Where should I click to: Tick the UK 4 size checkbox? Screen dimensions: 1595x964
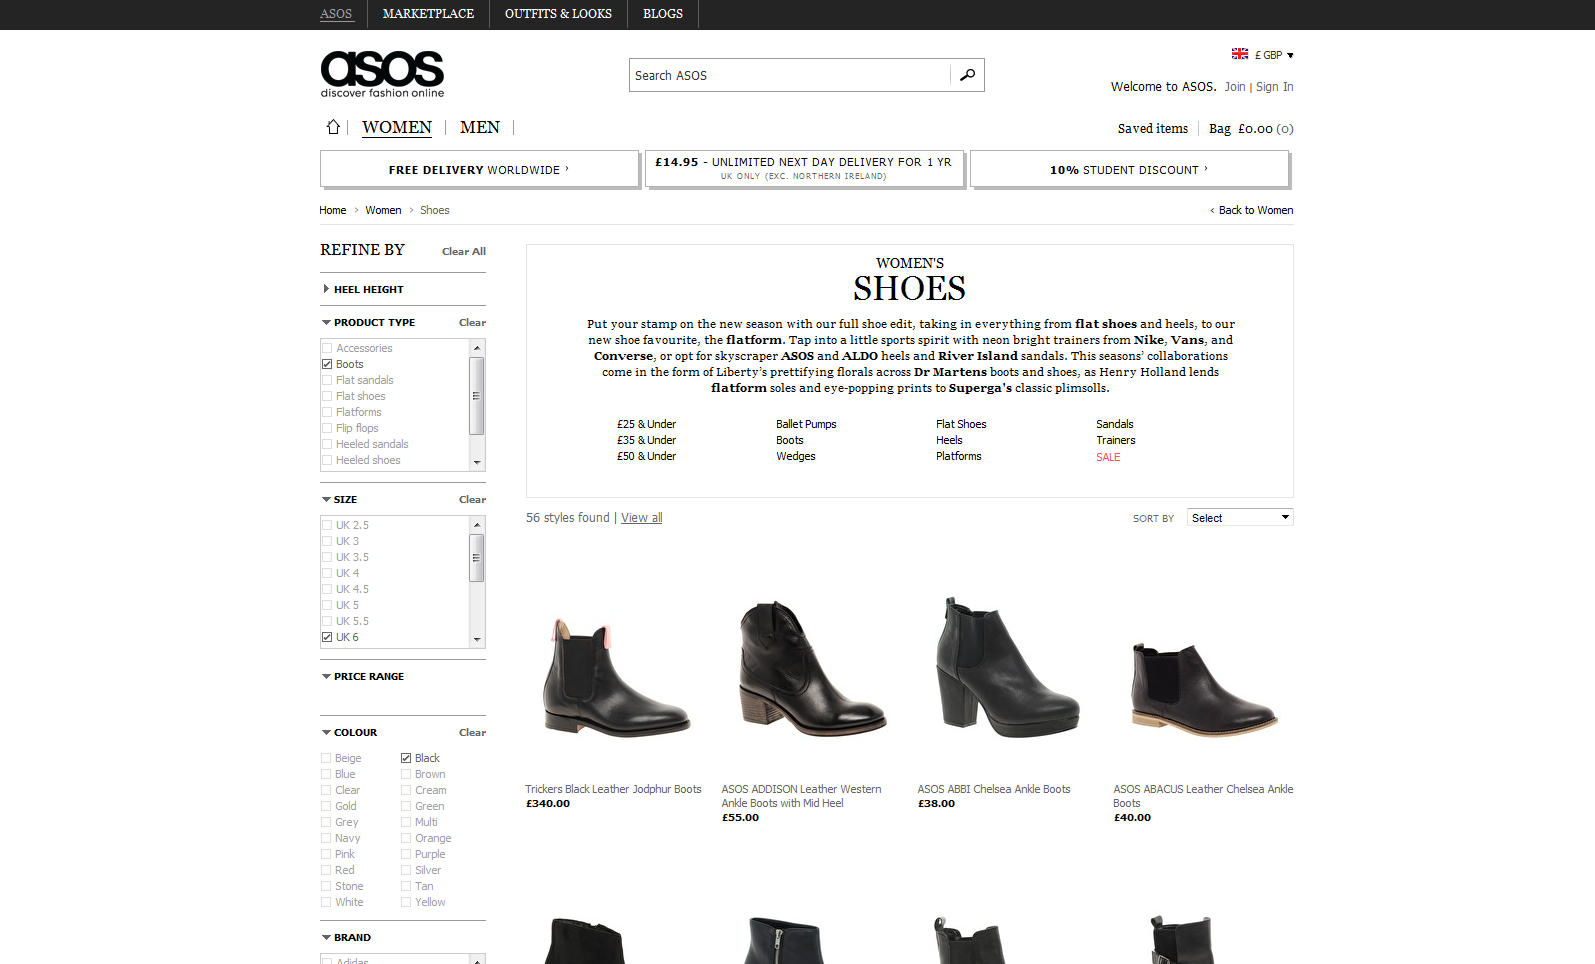[x=327, y=573]
